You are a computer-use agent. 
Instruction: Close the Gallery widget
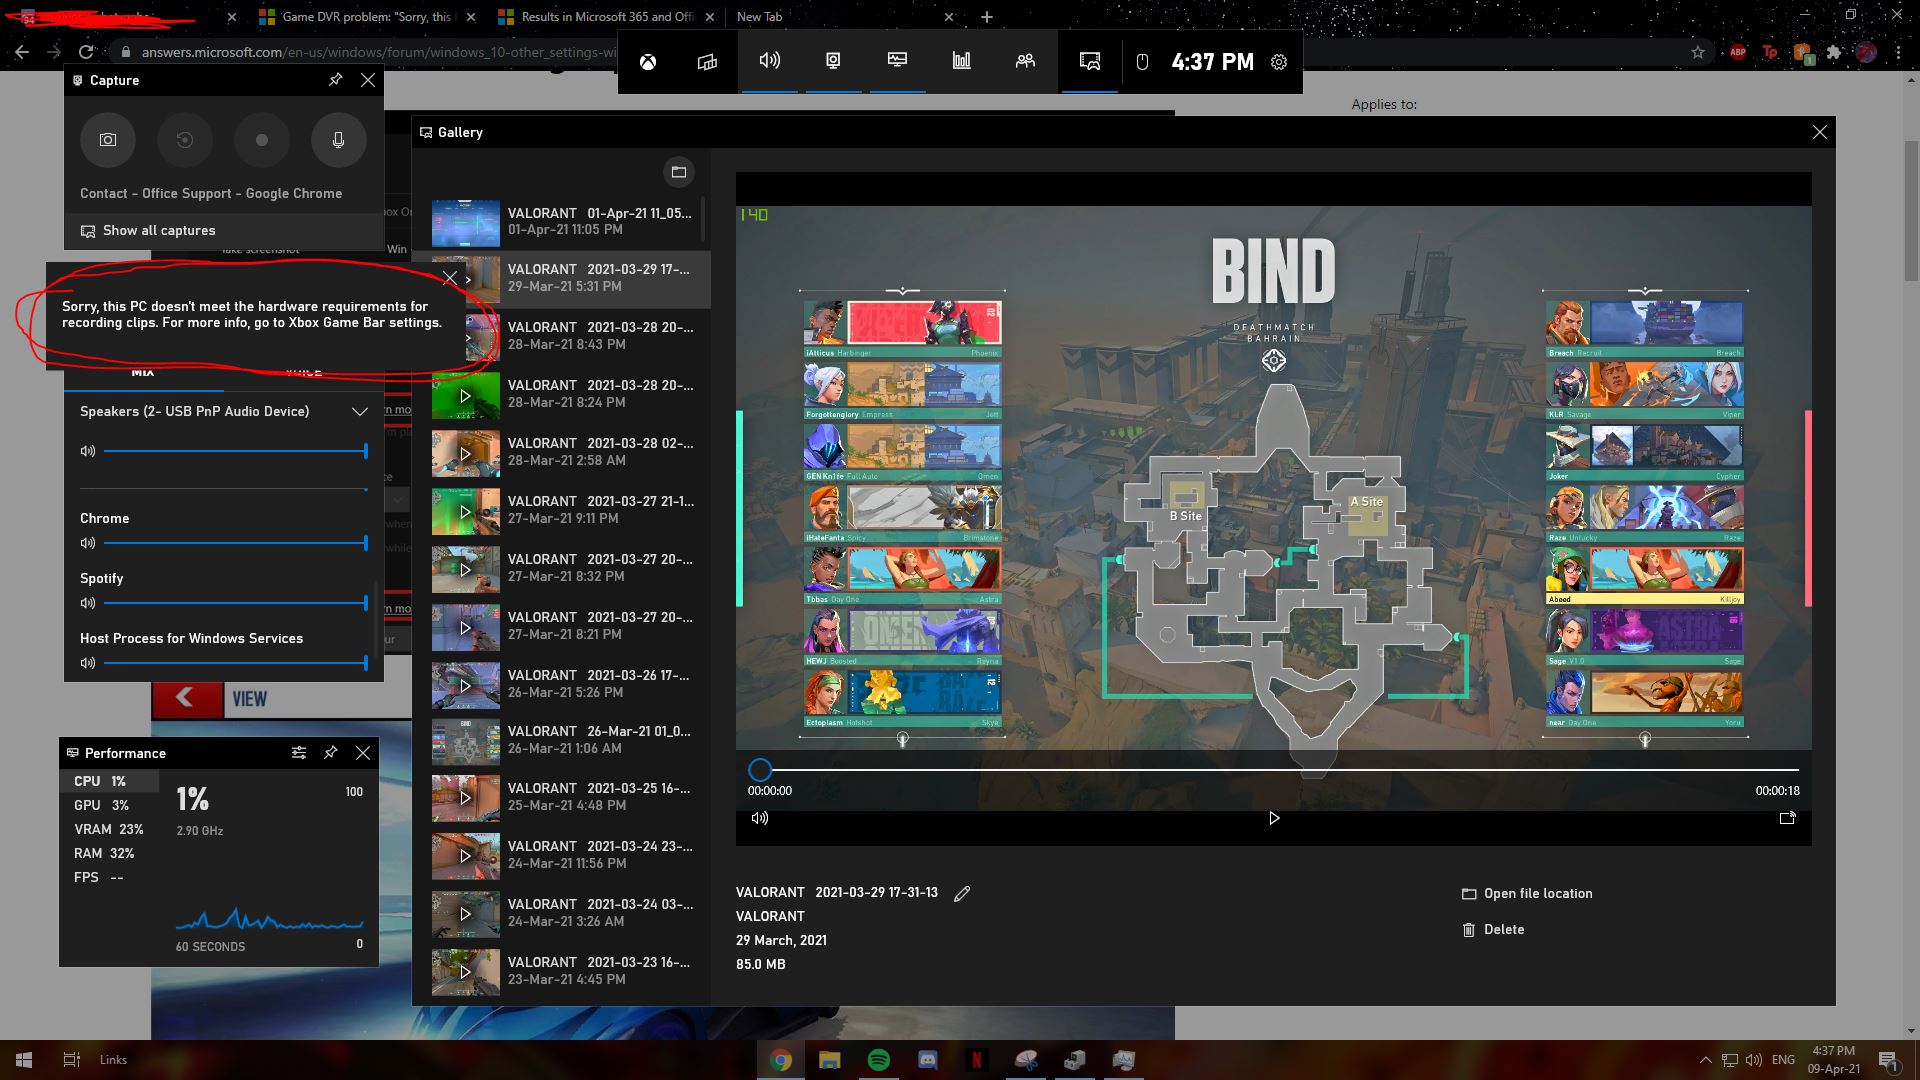click(x=1819, y=132)
